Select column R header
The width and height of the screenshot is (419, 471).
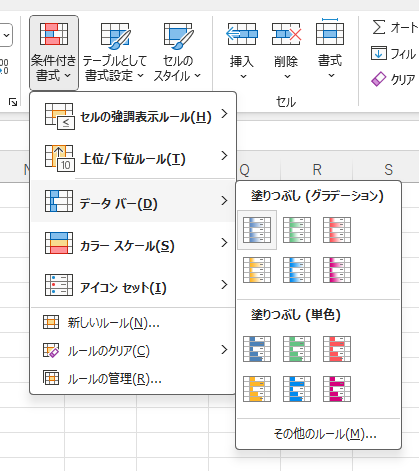pos(317,169)
